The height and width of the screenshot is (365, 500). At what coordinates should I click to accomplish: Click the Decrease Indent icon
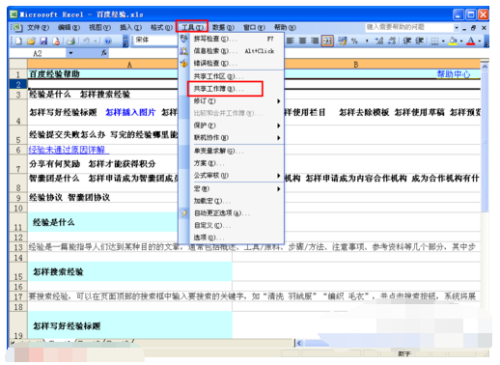pos(407,41)
